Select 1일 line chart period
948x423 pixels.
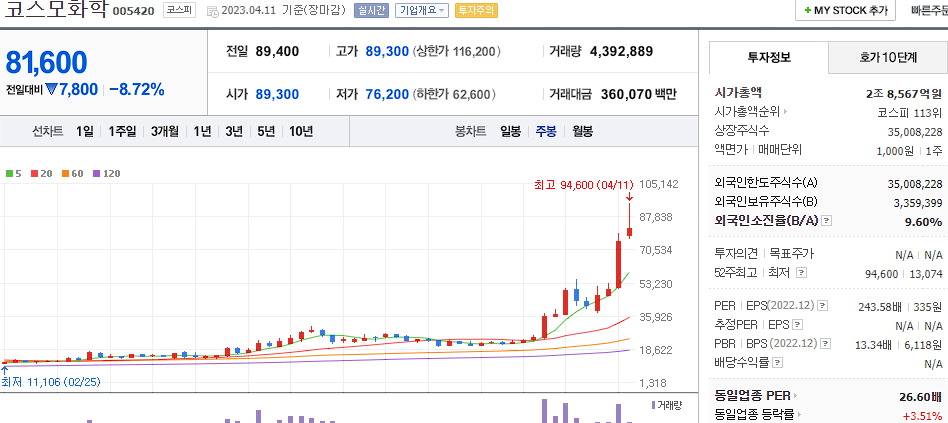85,132
